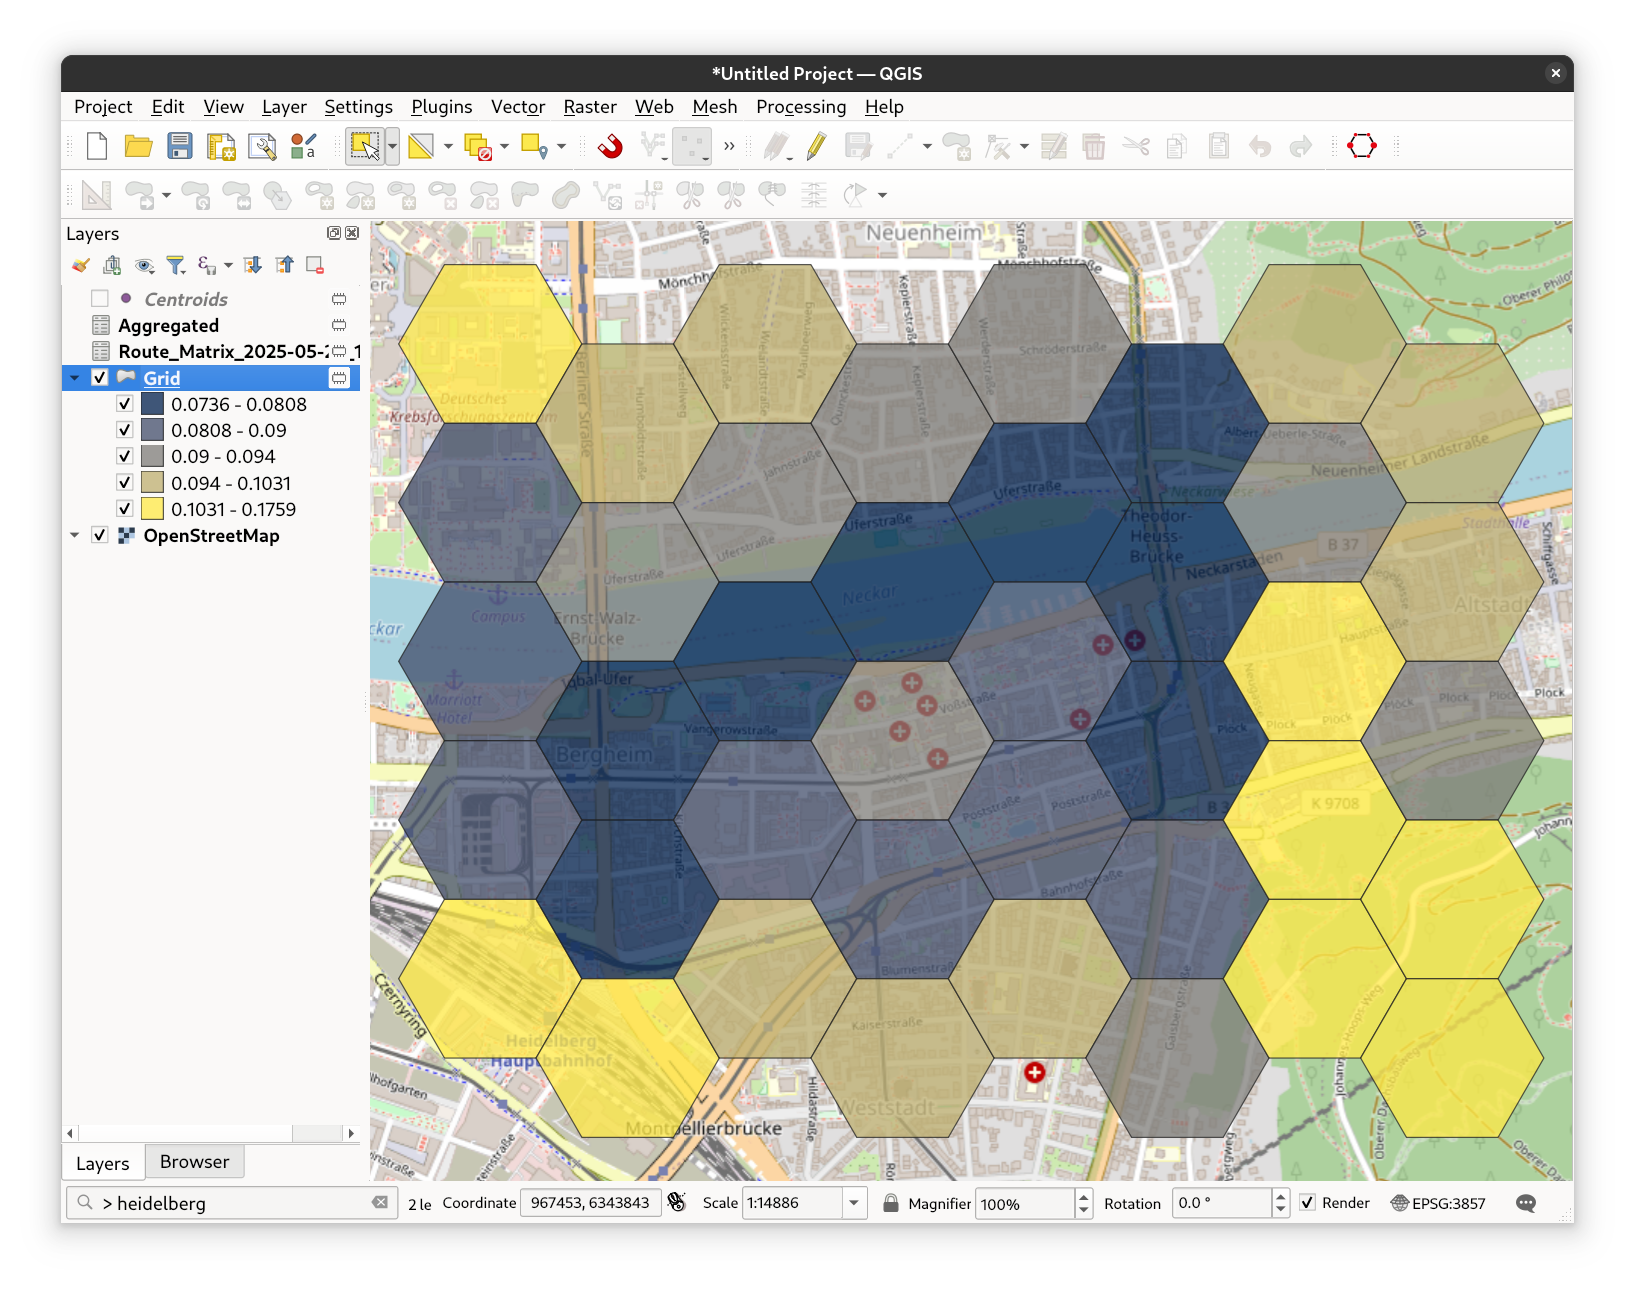
Task: Open the select features tool dropdown arrow
Action: [393, 147]
